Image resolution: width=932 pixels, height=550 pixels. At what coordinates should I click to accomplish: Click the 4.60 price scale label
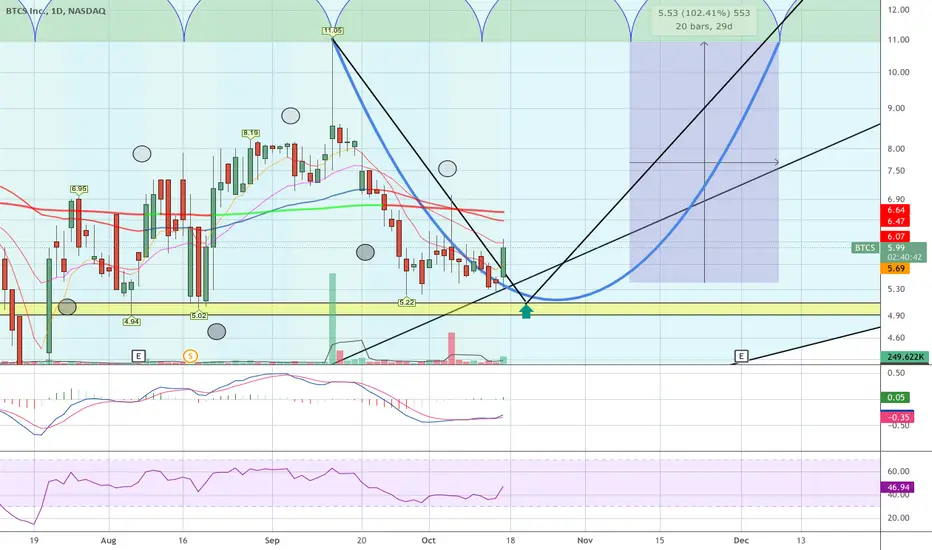click(896, 337)
